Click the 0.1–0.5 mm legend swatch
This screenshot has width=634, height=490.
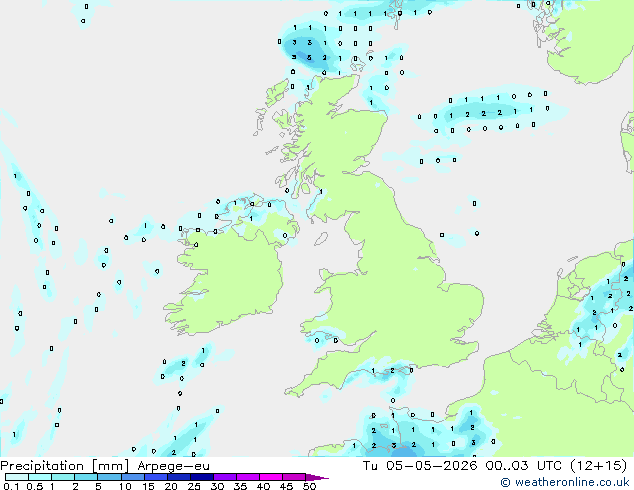[x=17, y=477]
